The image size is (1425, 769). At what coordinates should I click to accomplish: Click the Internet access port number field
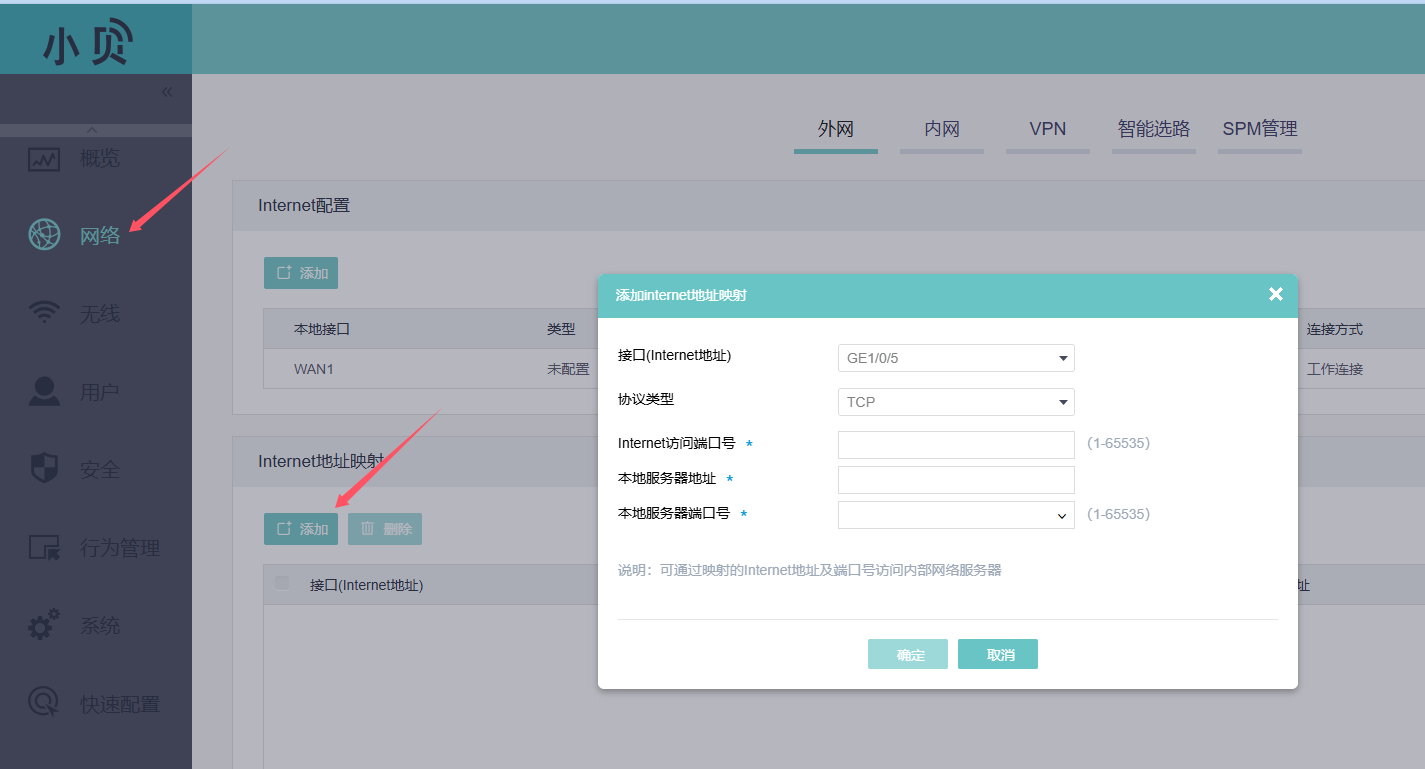955,444
